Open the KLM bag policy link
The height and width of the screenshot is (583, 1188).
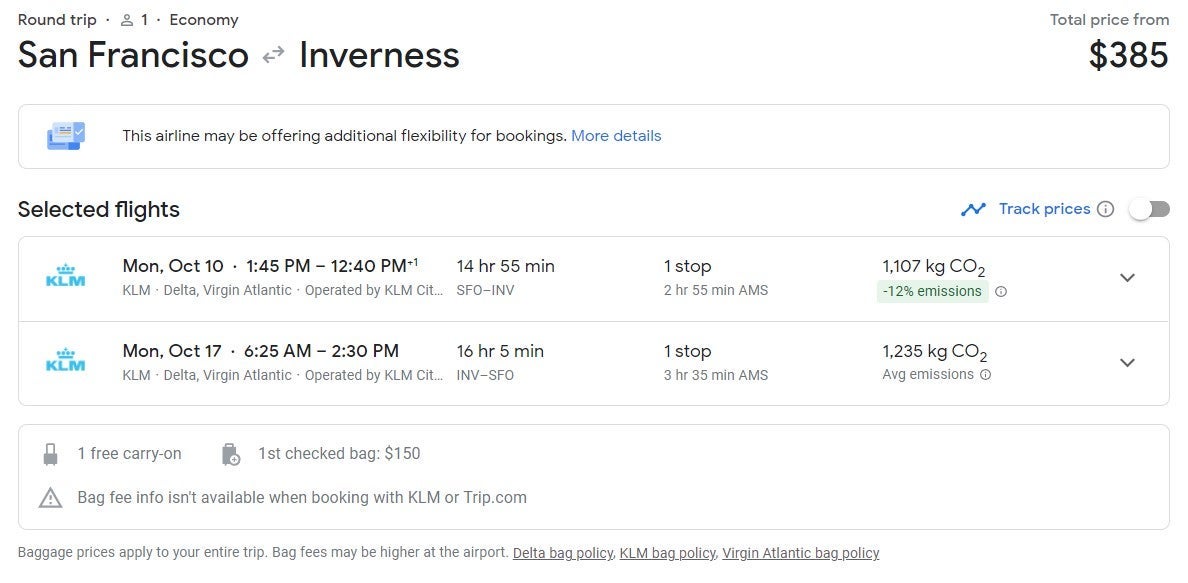[667, 553]
